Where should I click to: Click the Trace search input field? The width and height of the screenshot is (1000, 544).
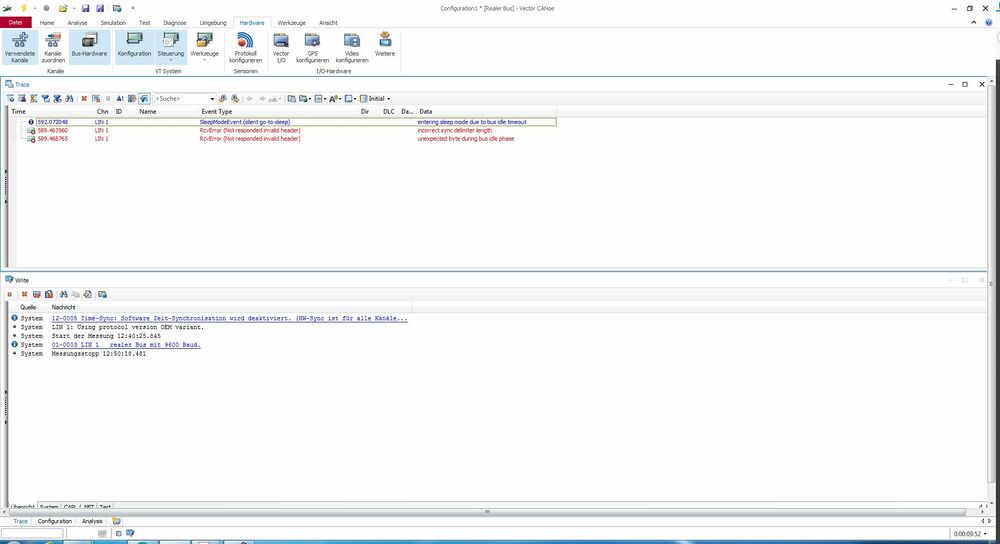point(181,99)
